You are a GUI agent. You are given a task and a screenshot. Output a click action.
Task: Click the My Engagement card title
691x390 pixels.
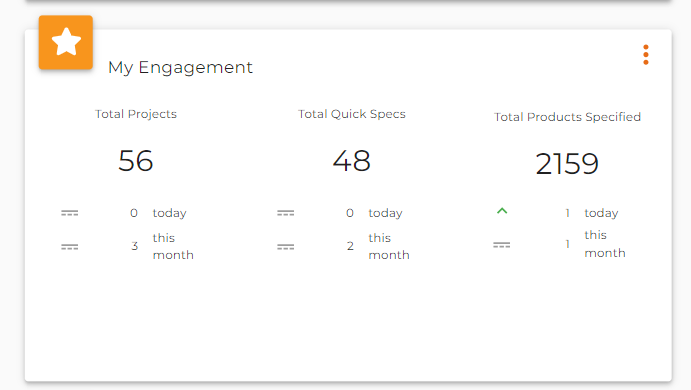click(x=180, y=67)
